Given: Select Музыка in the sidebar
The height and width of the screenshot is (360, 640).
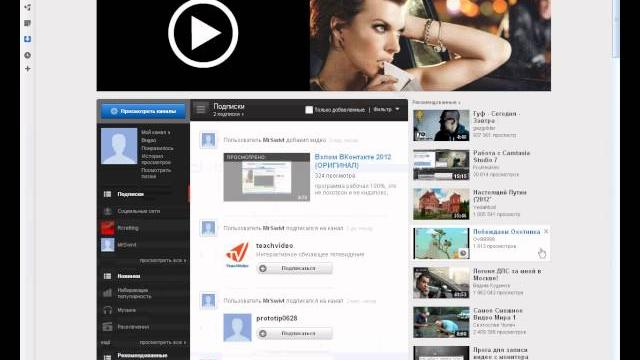Looking at the screenshot, I should [127, 310].
